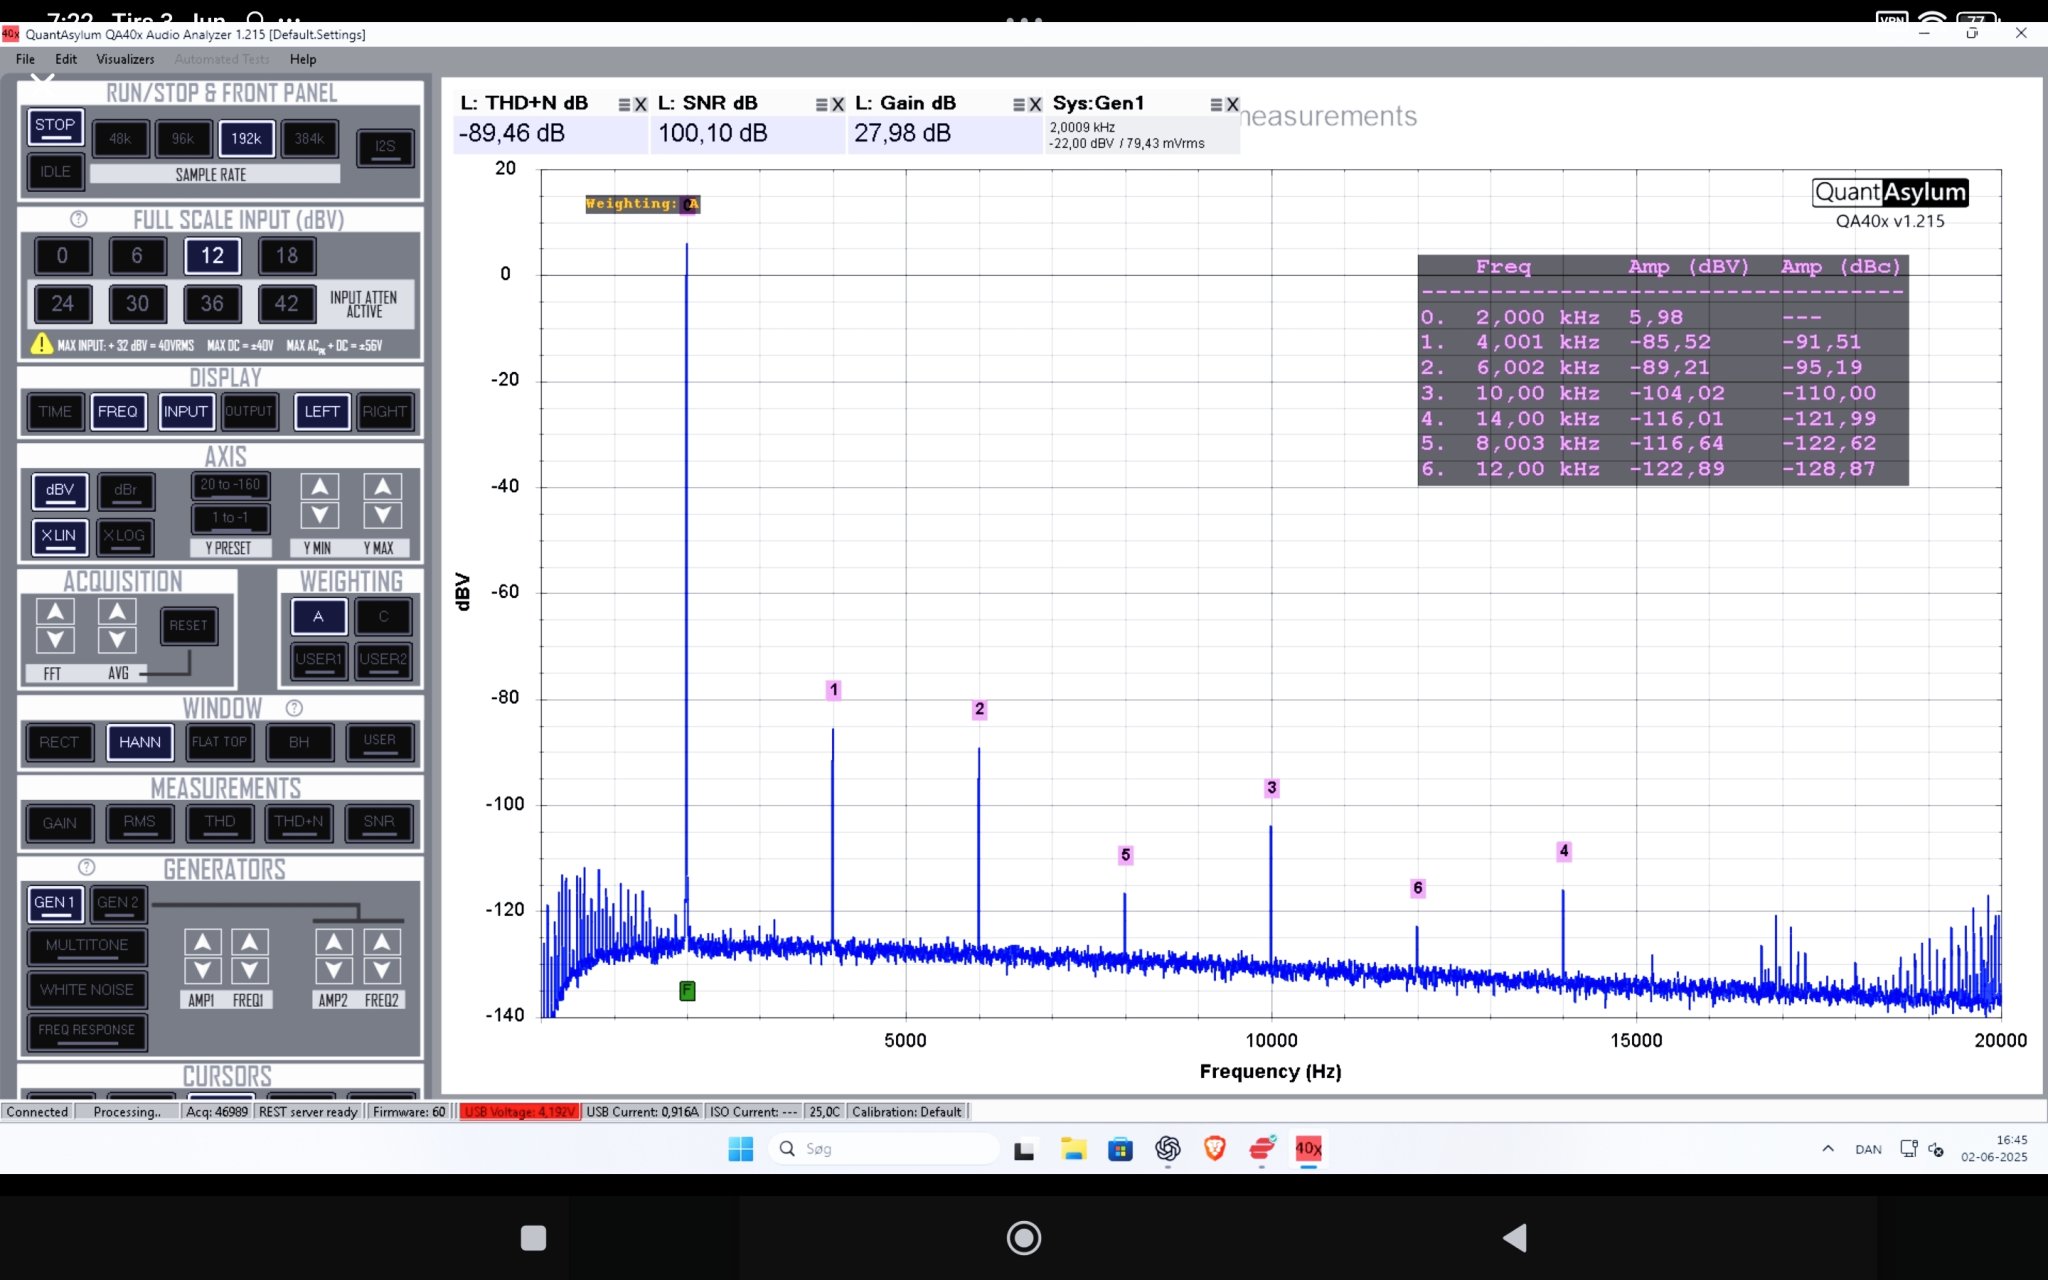Open the Visualizers menu
Screen dimensions: 2048x1280
[125, 59]
